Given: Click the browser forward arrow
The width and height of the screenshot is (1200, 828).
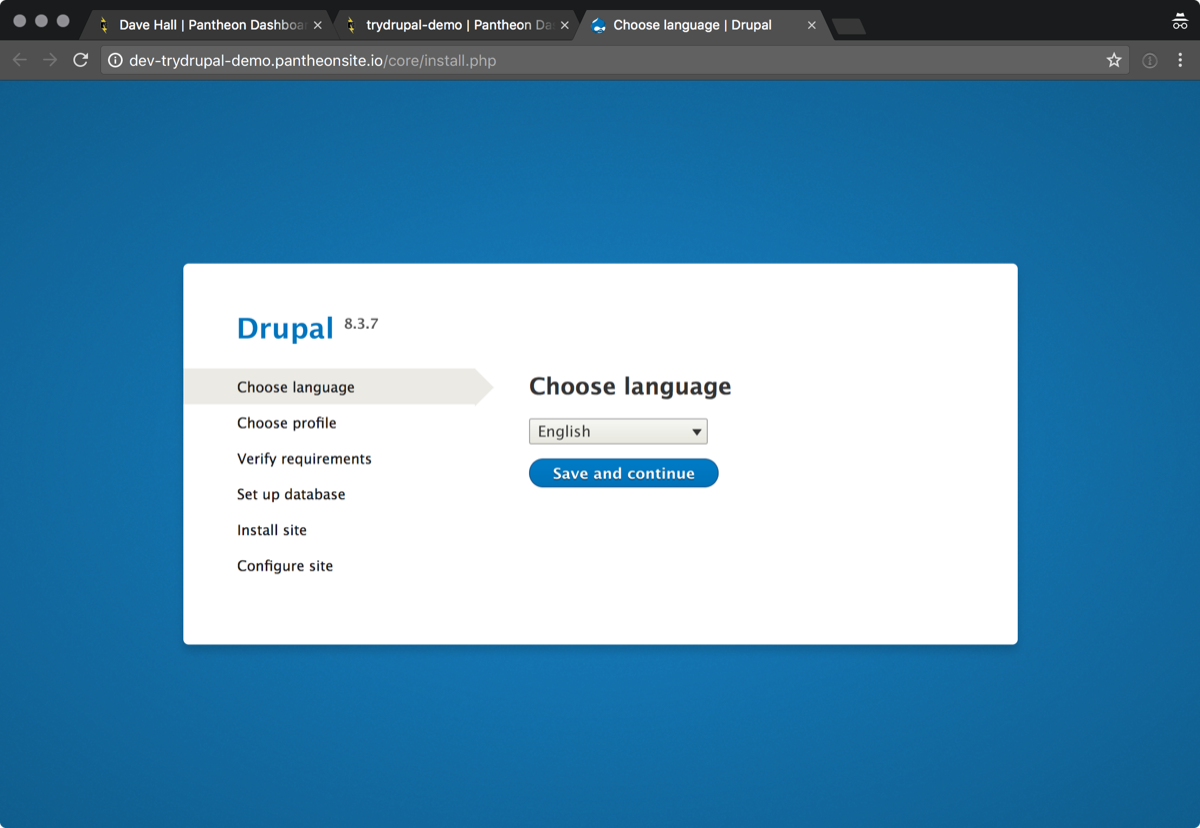Looking at the screenshot, I should pos(50,61).
